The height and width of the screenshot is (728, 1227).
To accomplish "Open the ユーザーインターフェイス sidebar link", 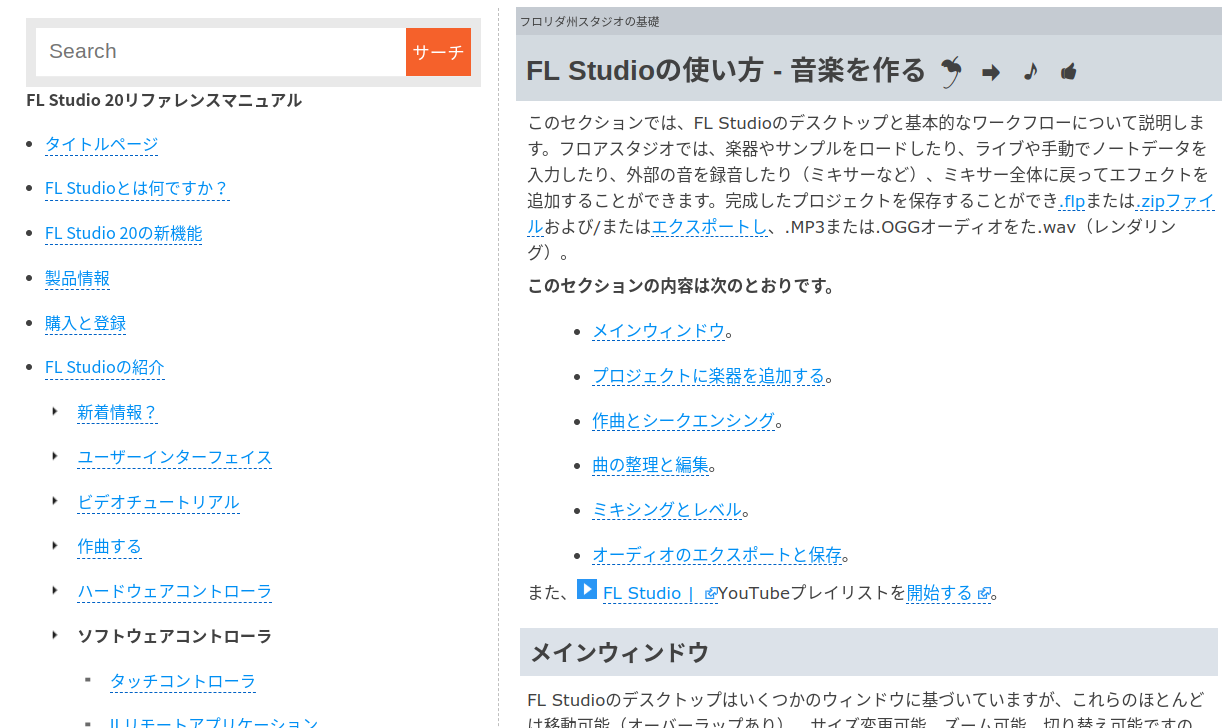I will [x=174, y=457].
